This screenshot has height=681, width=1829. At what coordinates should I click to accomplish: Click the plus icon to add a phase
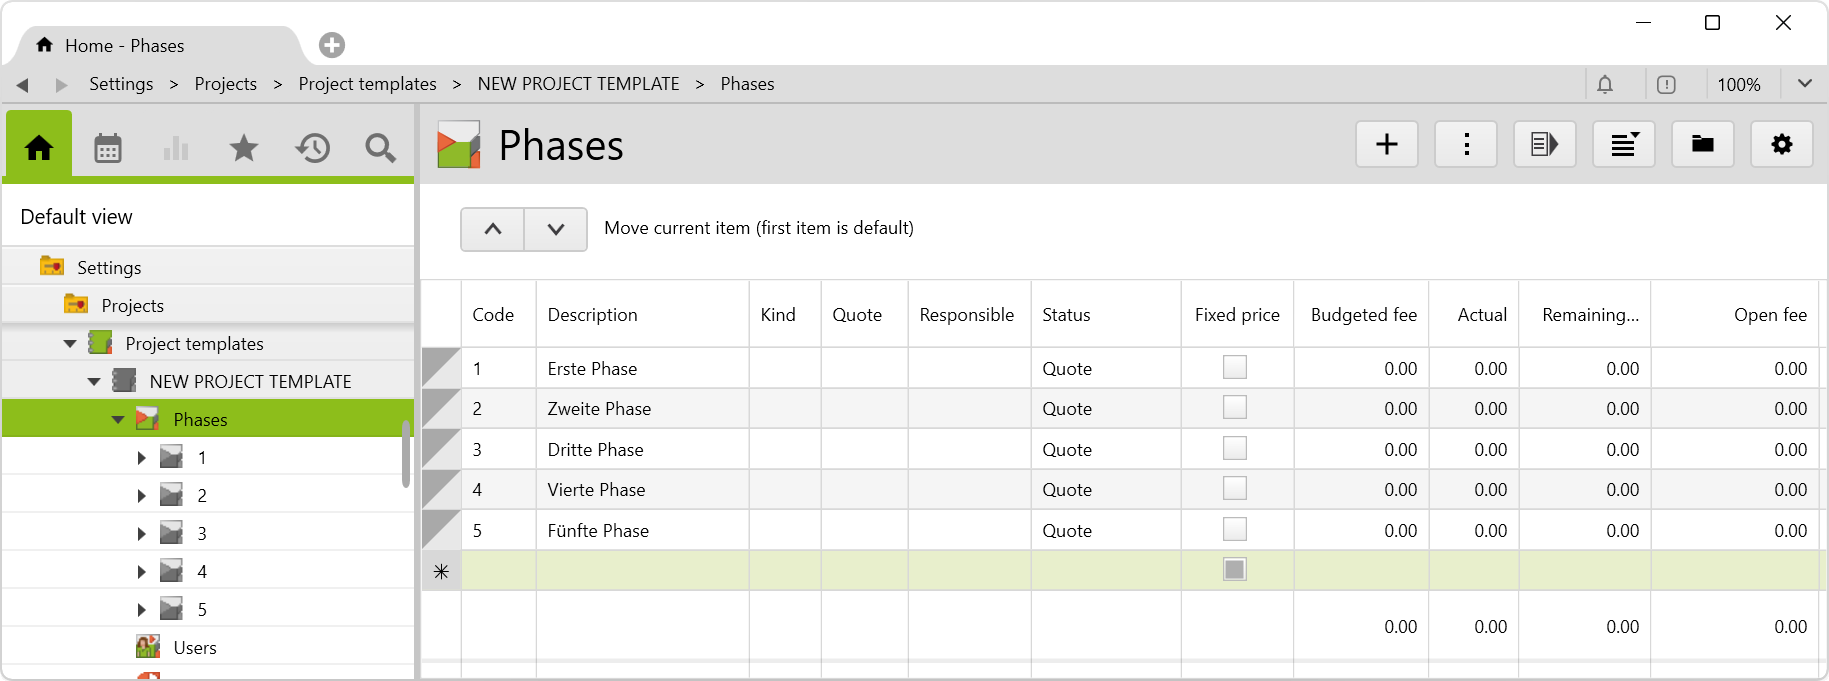(1386, 145)
